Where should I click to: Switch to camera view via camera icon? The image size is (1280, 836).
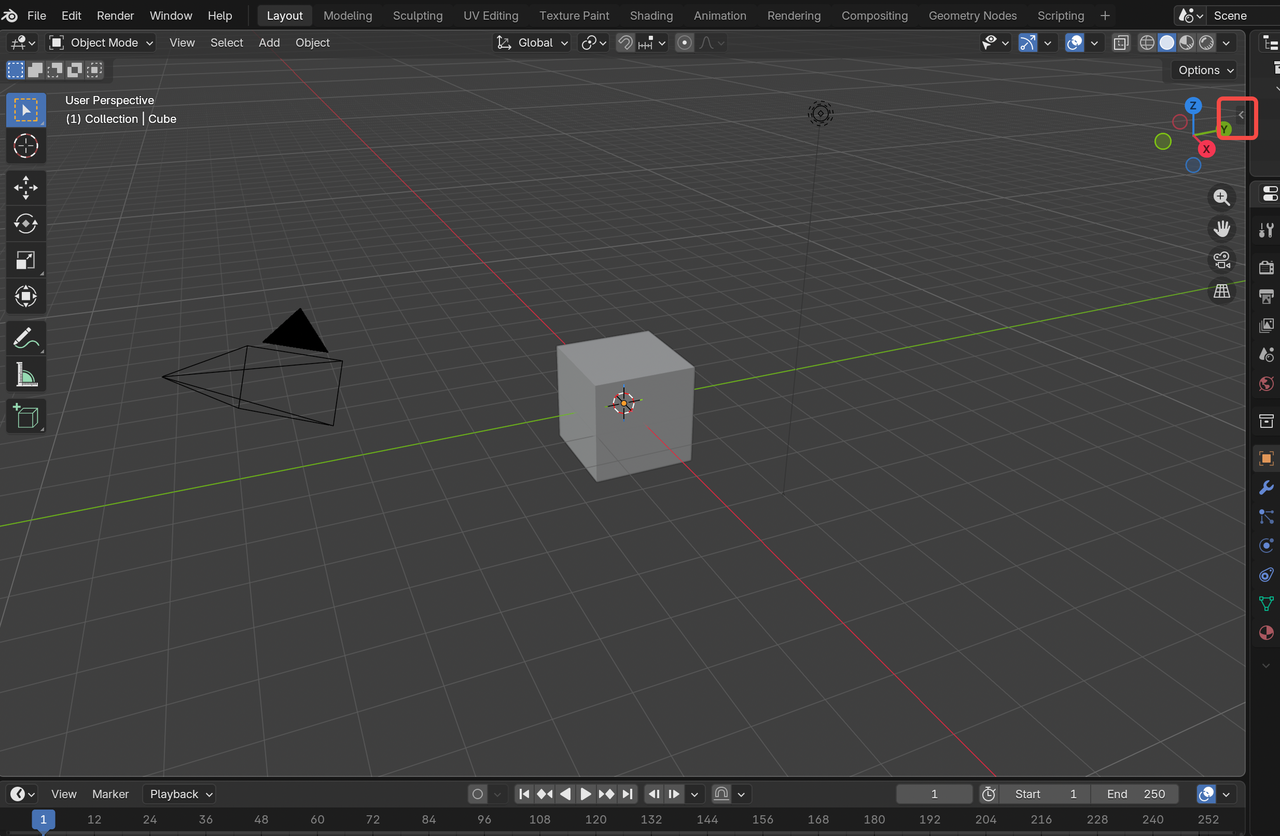[x=1221, y=261]
